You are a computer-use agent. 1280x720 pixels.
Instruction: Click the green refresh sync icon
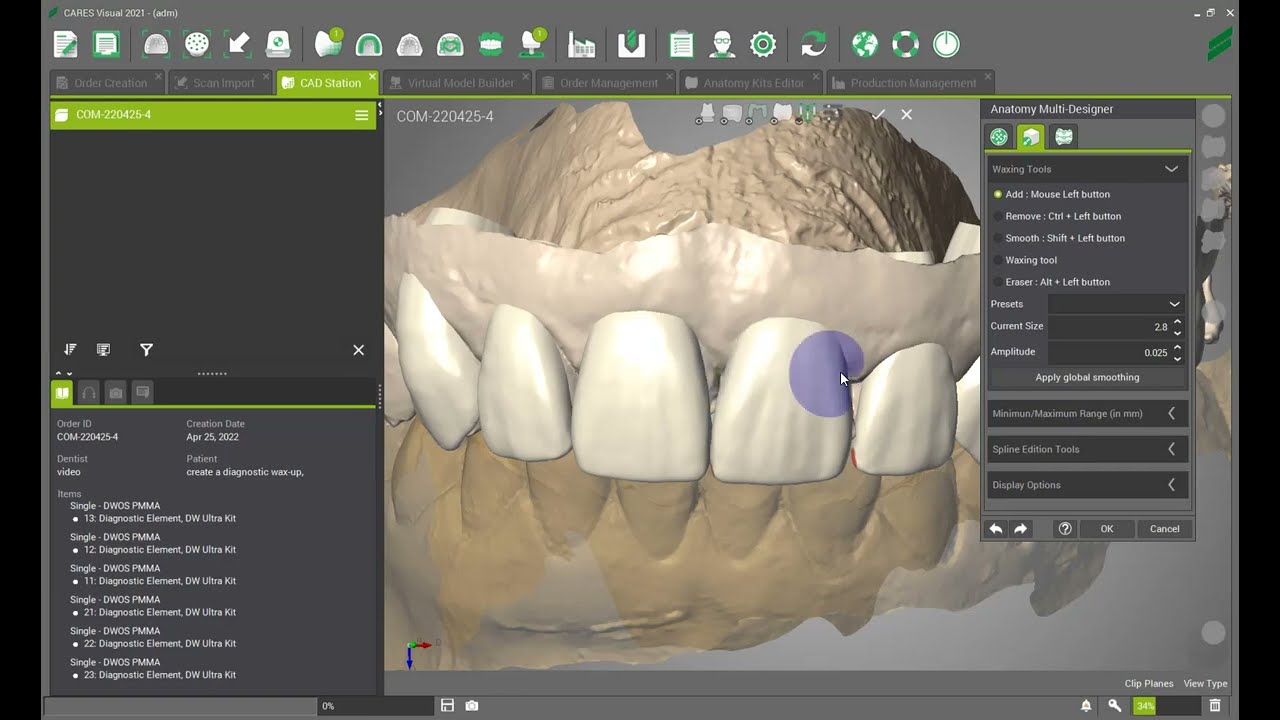(814, 44)
